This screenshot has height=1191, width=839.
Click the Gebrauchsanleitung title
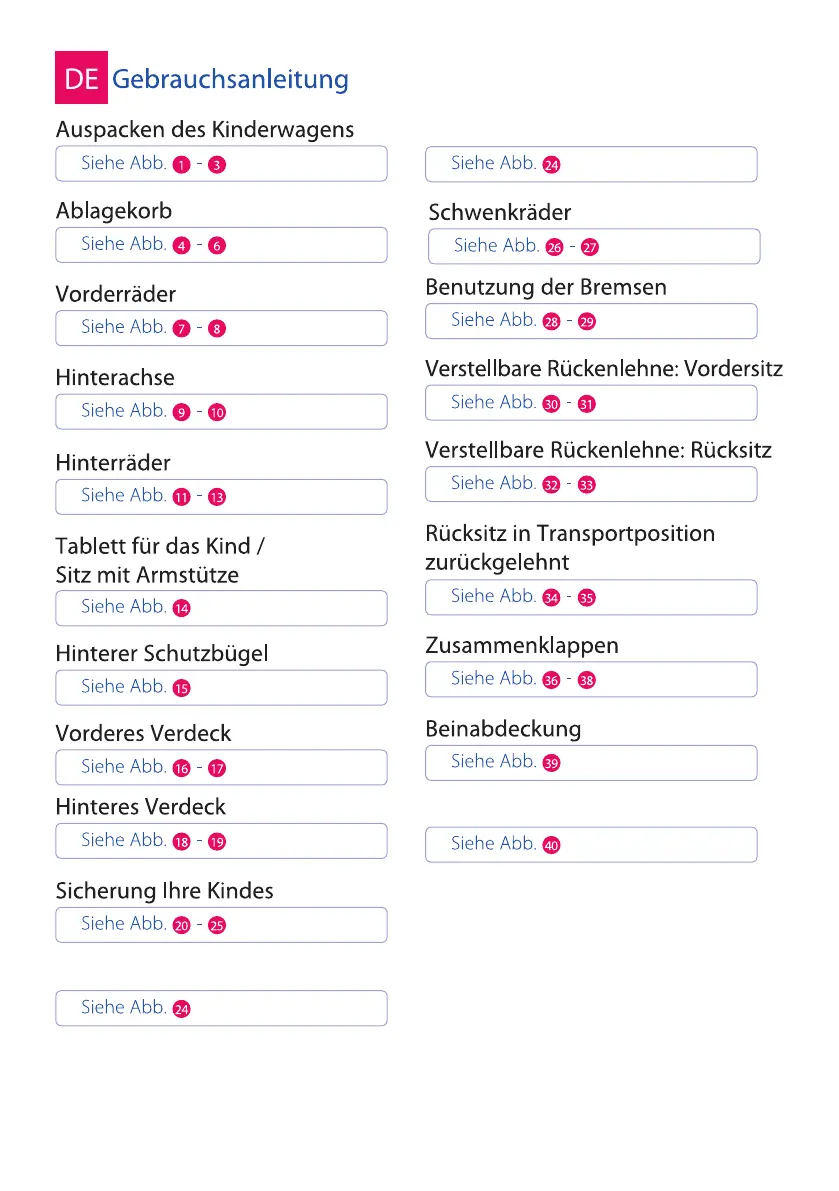(x=230, y=80)
